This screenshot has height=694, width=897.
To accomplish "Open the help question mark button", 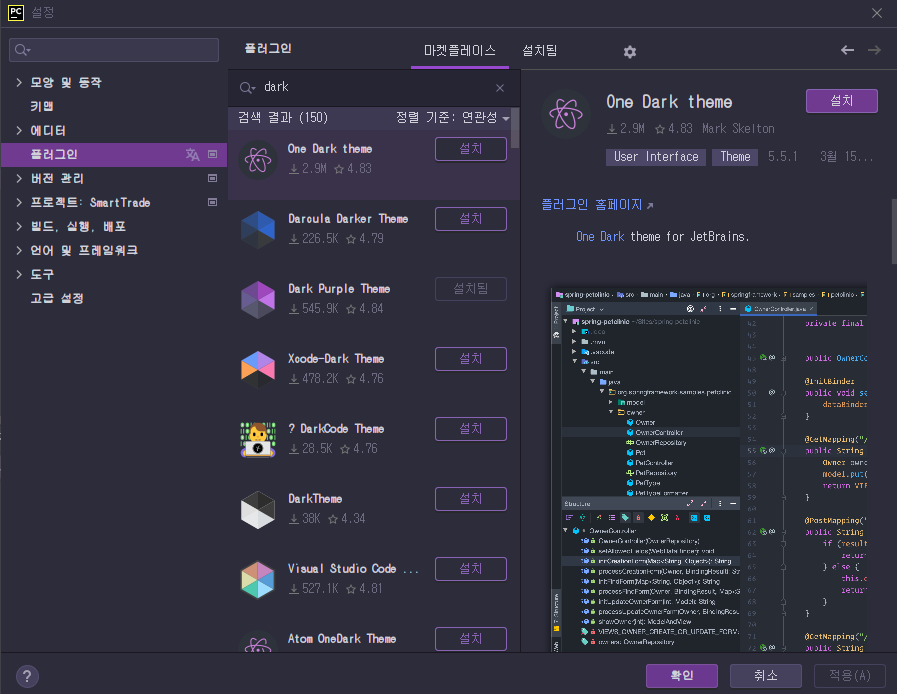I will pyautogui.click(x=27, y=676).
